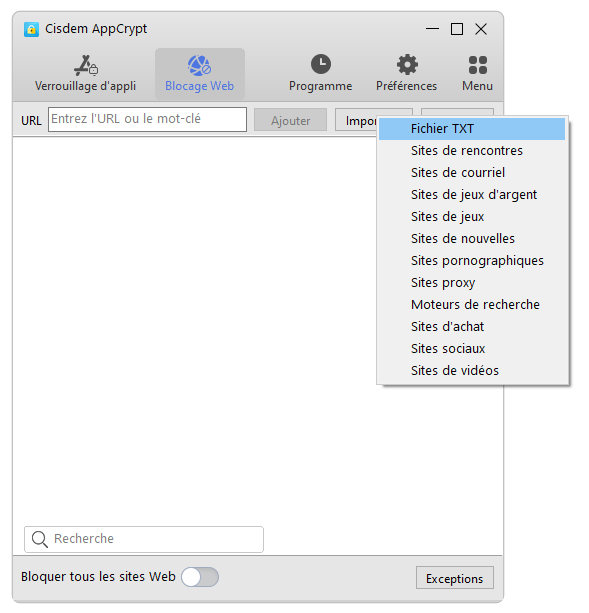Select Sites de courriel menu entry

click(x=472, y=172)
